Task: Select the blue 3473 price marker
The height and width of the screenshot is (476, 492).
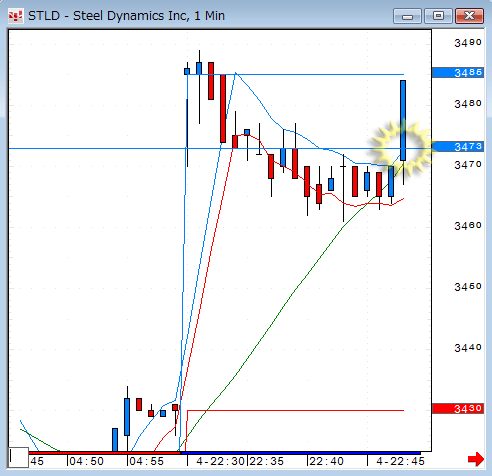Action: (458, 146)
